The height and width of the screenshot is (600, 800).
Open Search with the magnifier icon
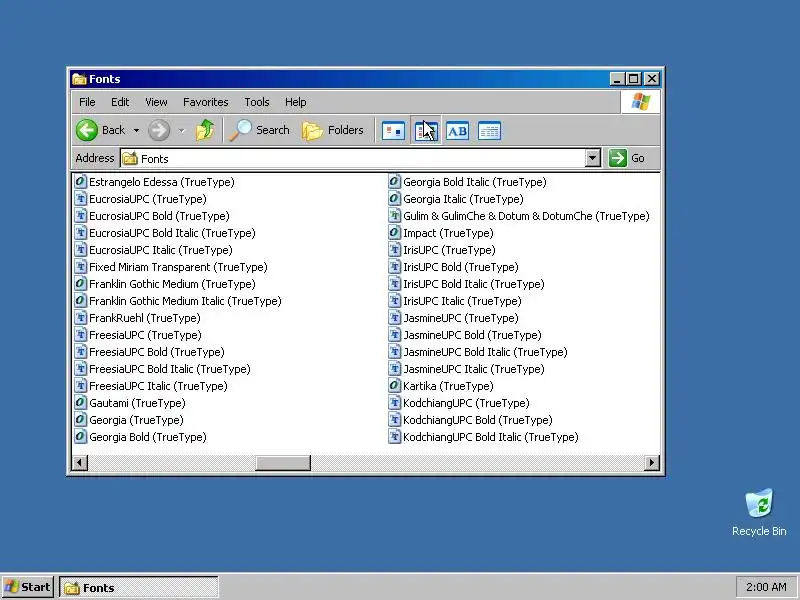coord(240,130)
